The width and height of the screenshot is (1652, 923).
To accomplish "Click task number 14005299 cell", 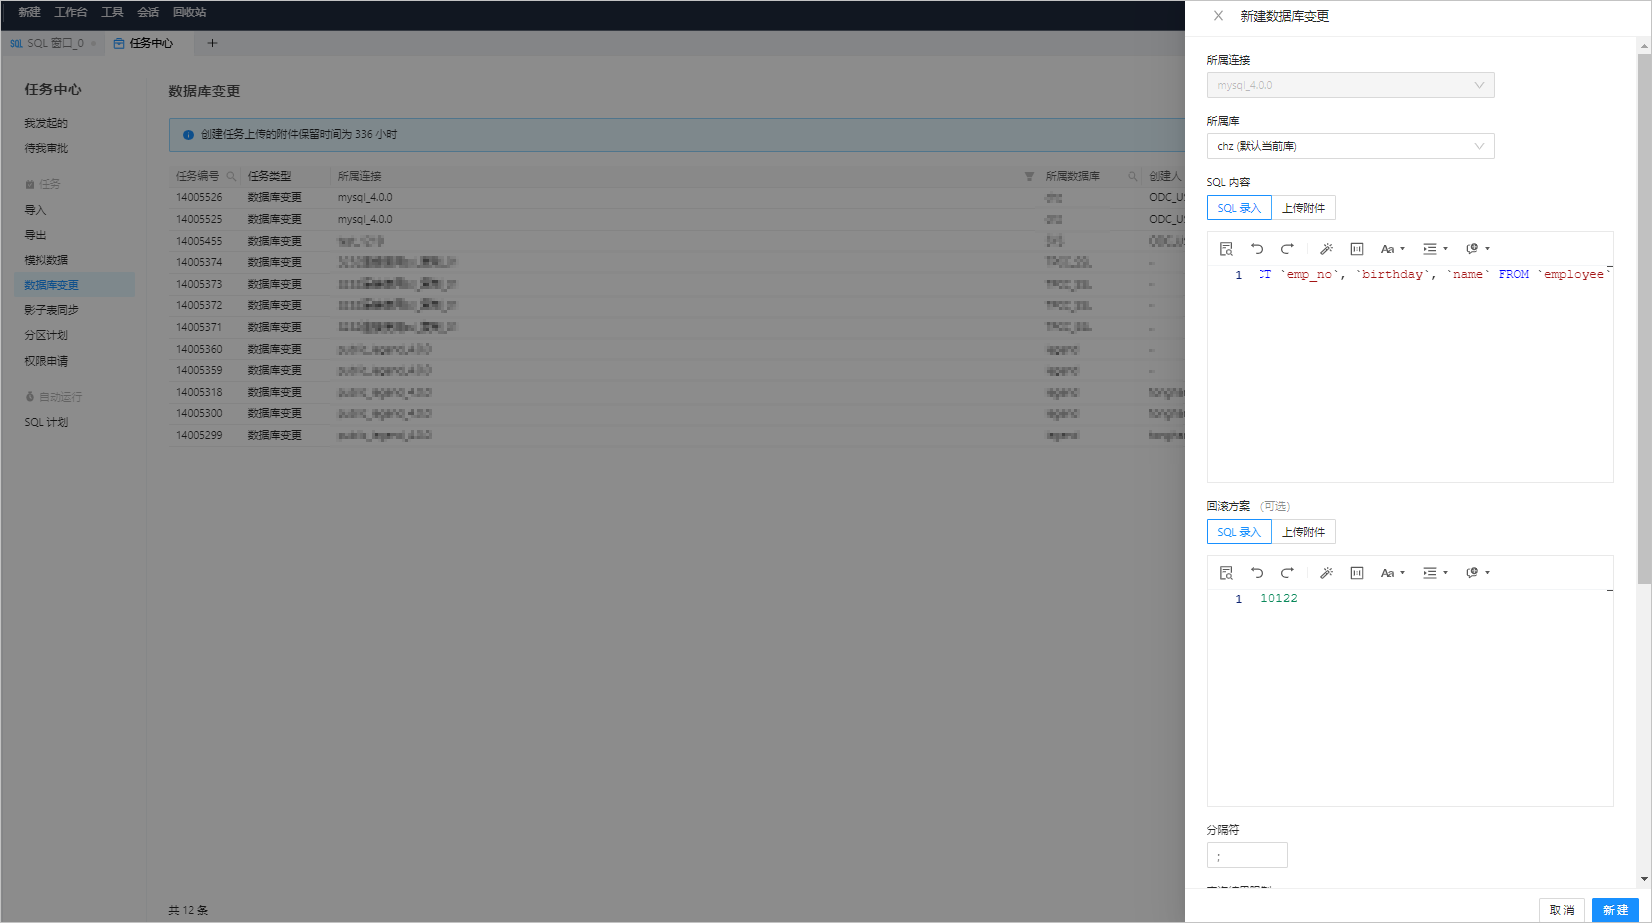I will pos(199,435).
